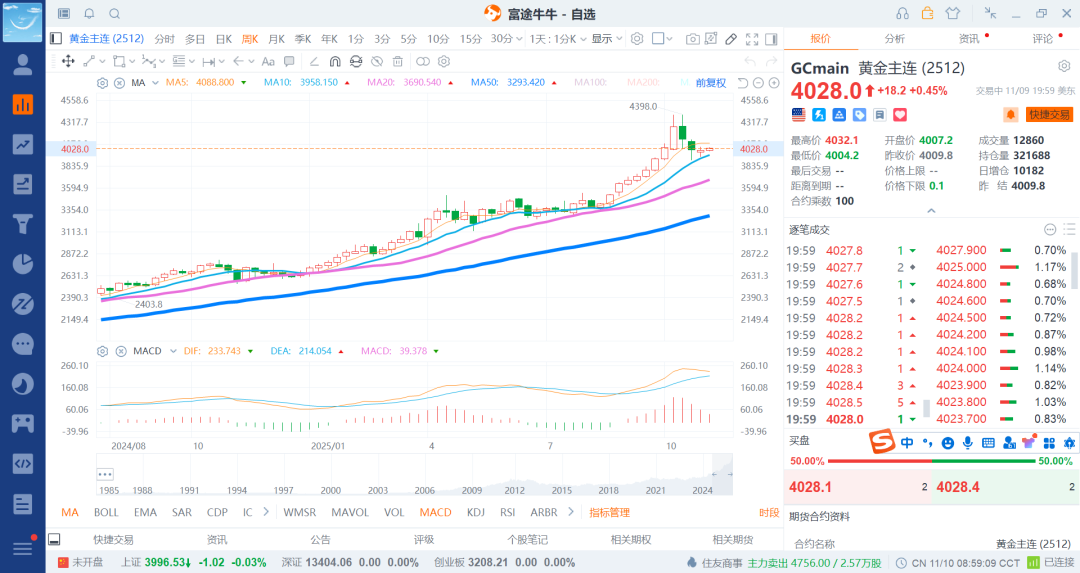1080x573 pixels.
Task: Open the search magnifier in title bar
Action: [114, 14]
